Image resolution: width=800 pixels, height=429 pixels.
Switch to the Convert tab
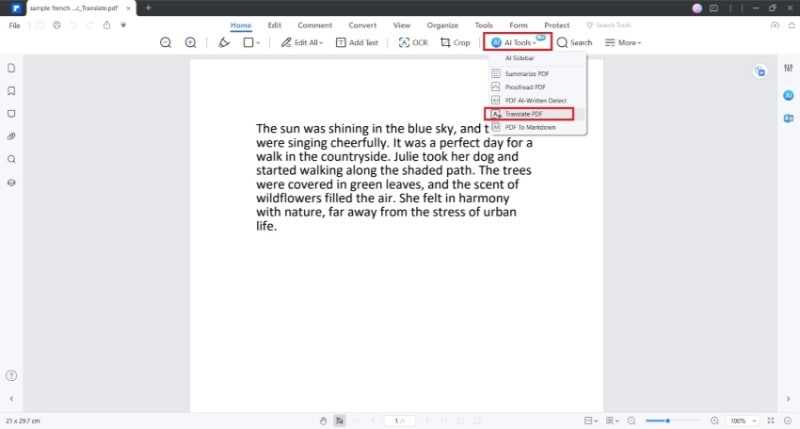362,25
